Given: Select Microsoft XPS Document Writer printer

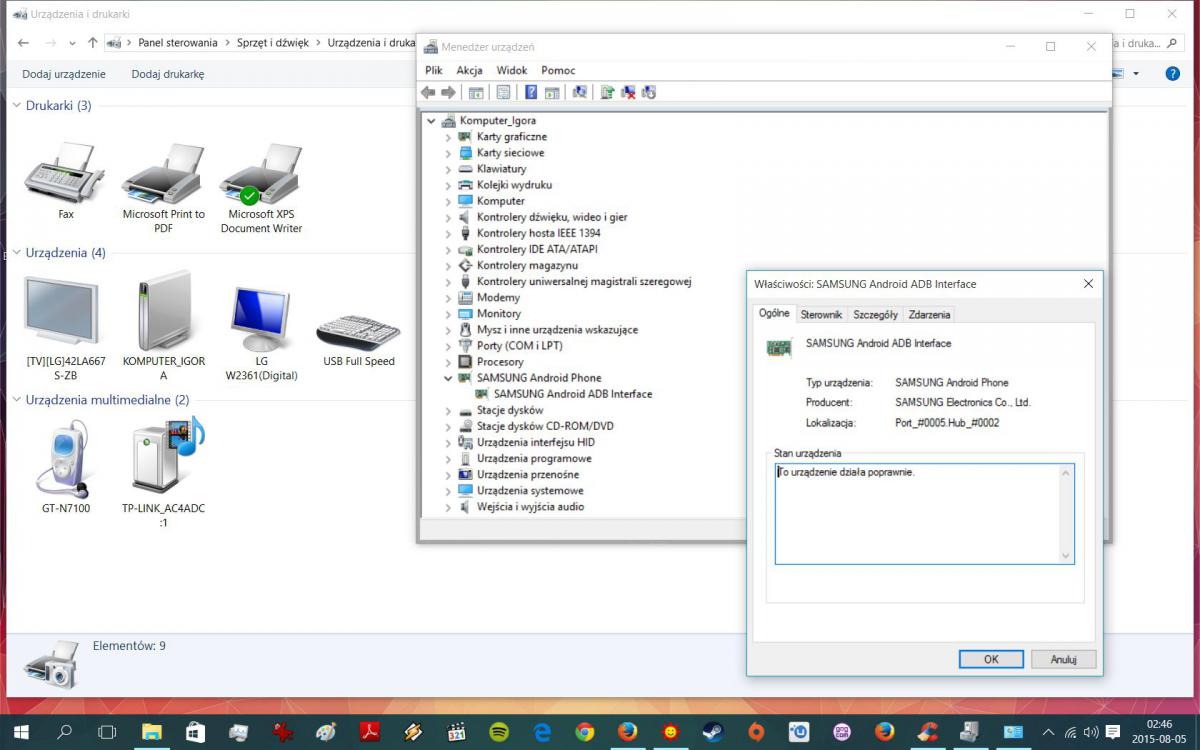Looking at the screenshot, I should pos(261,187).
